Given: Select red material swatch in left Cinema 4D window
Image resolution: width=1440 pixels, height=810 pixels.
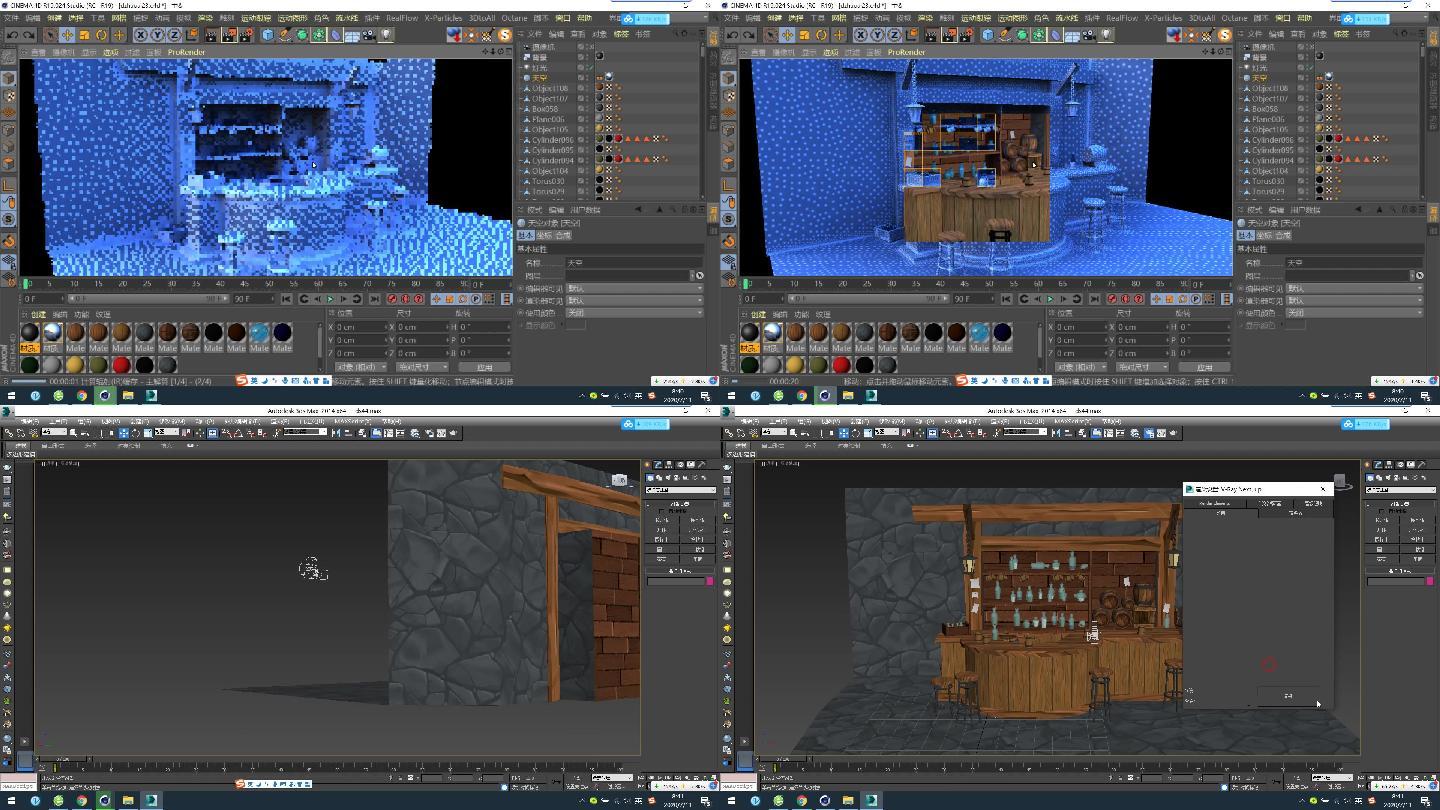Looking at the screenshot, I should [x=121, y=365].
